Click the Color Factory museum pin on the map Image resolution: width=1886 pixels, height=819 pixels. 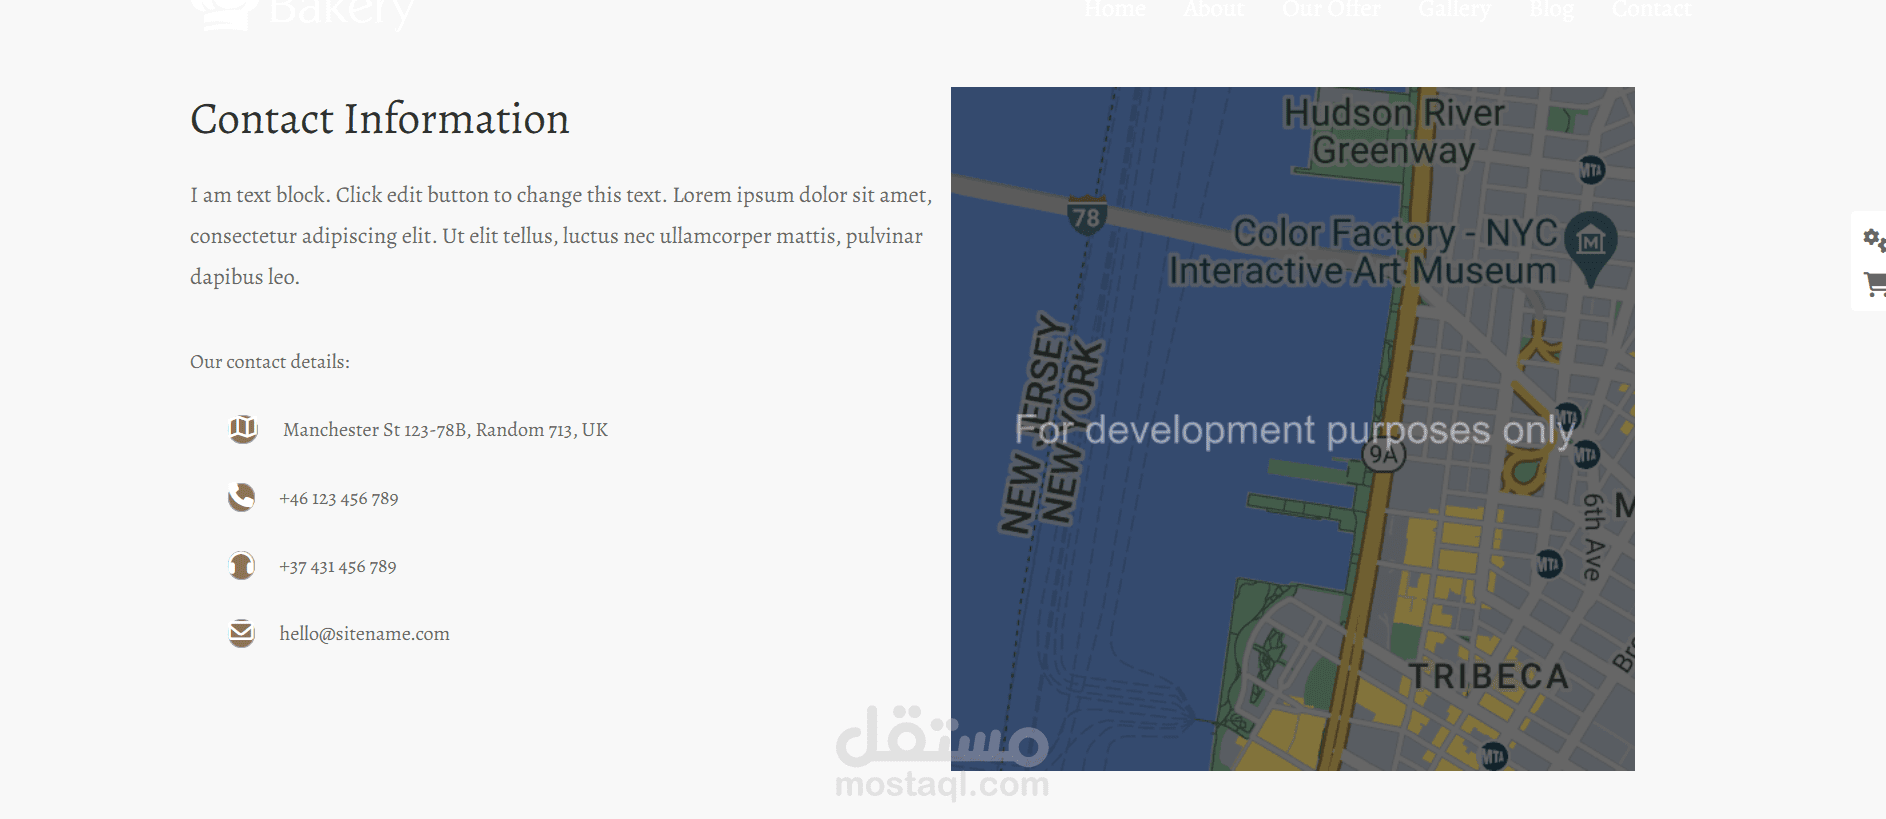click(x=1590, y=248)
